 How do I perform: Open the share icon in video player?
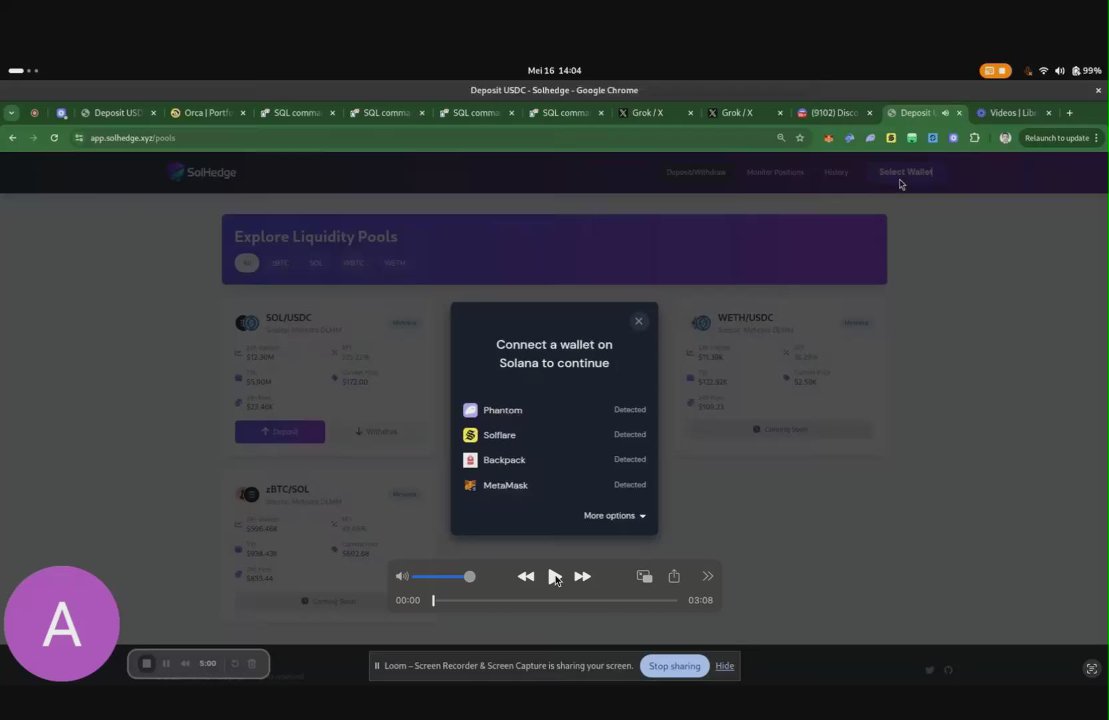click(674, 576)
